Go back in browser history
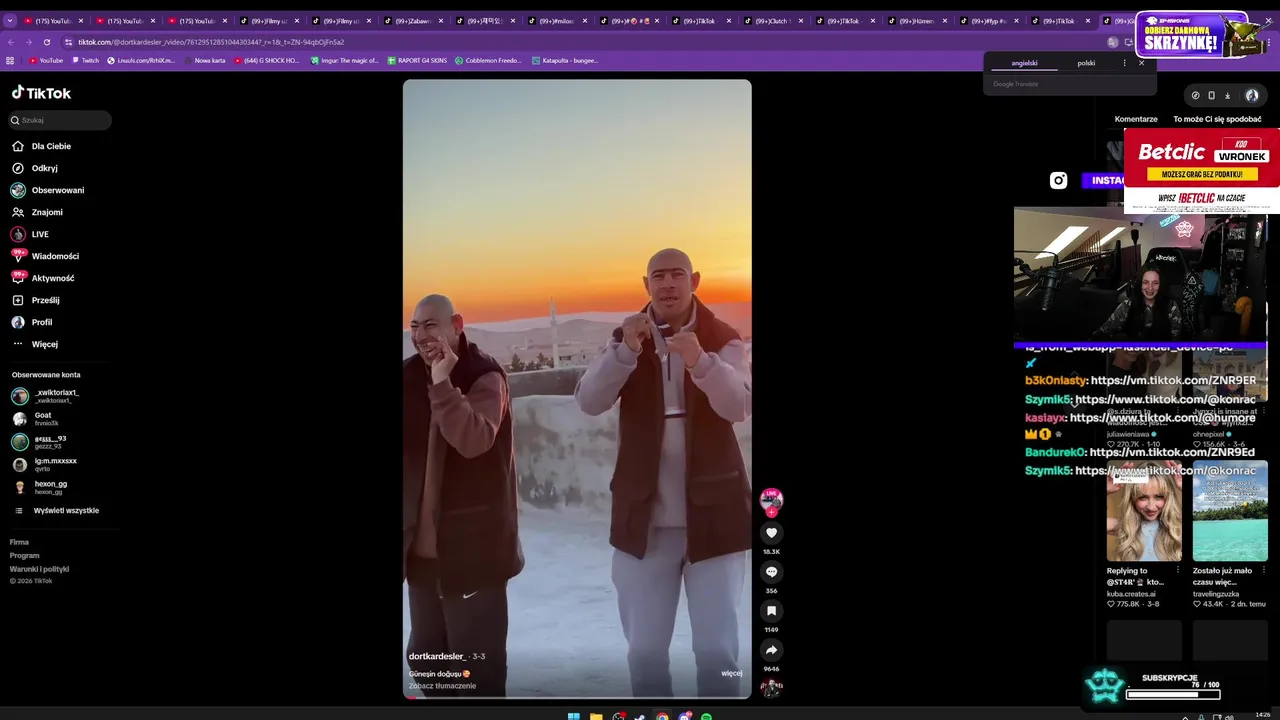This screenshot has height=720, width=1280. (11, 42)
